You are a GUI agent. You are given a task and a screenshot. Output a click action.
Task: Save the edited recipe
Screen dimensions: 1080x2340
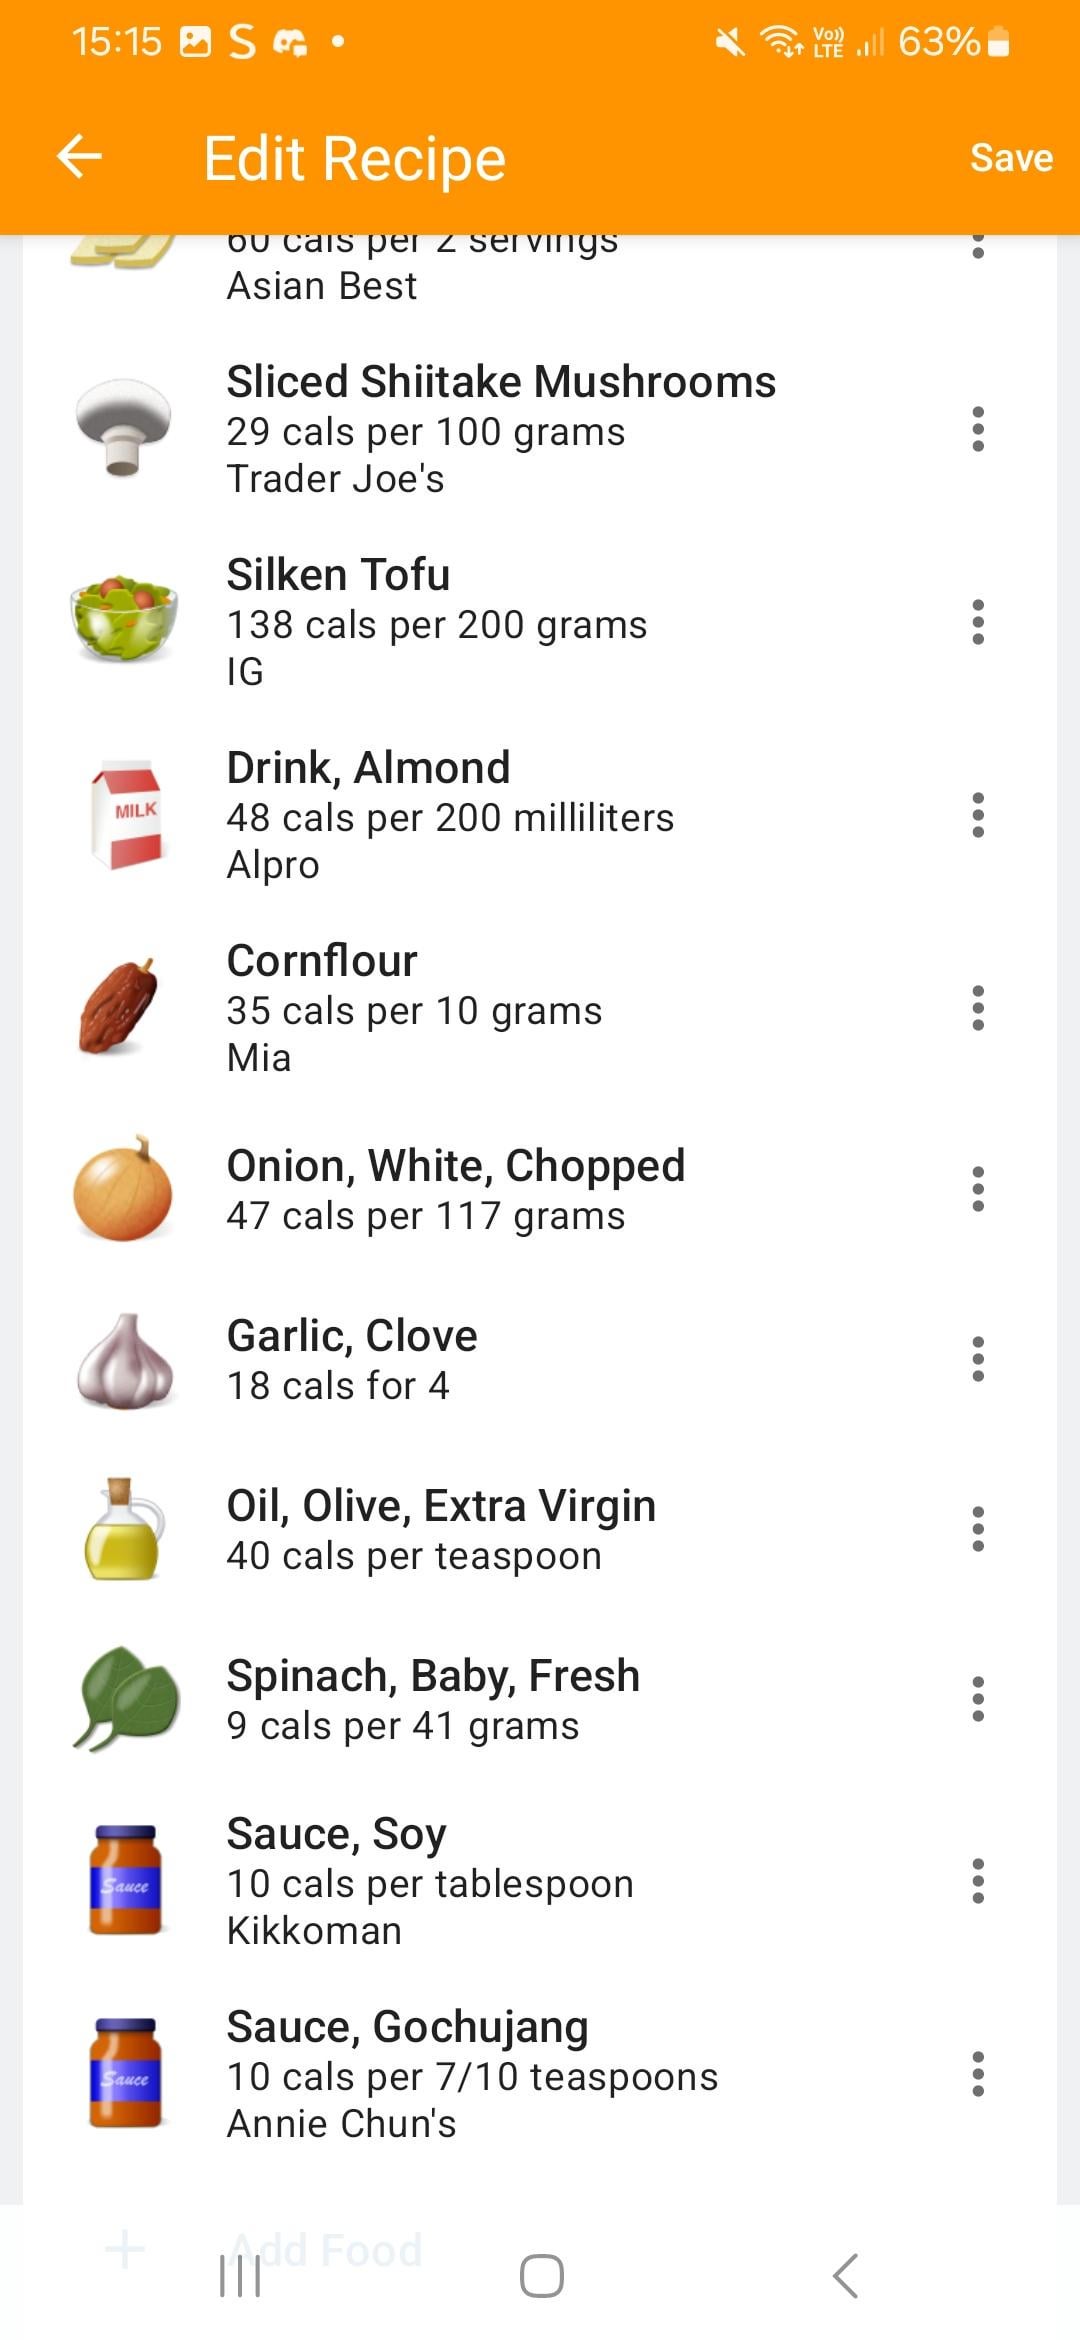1010,158
